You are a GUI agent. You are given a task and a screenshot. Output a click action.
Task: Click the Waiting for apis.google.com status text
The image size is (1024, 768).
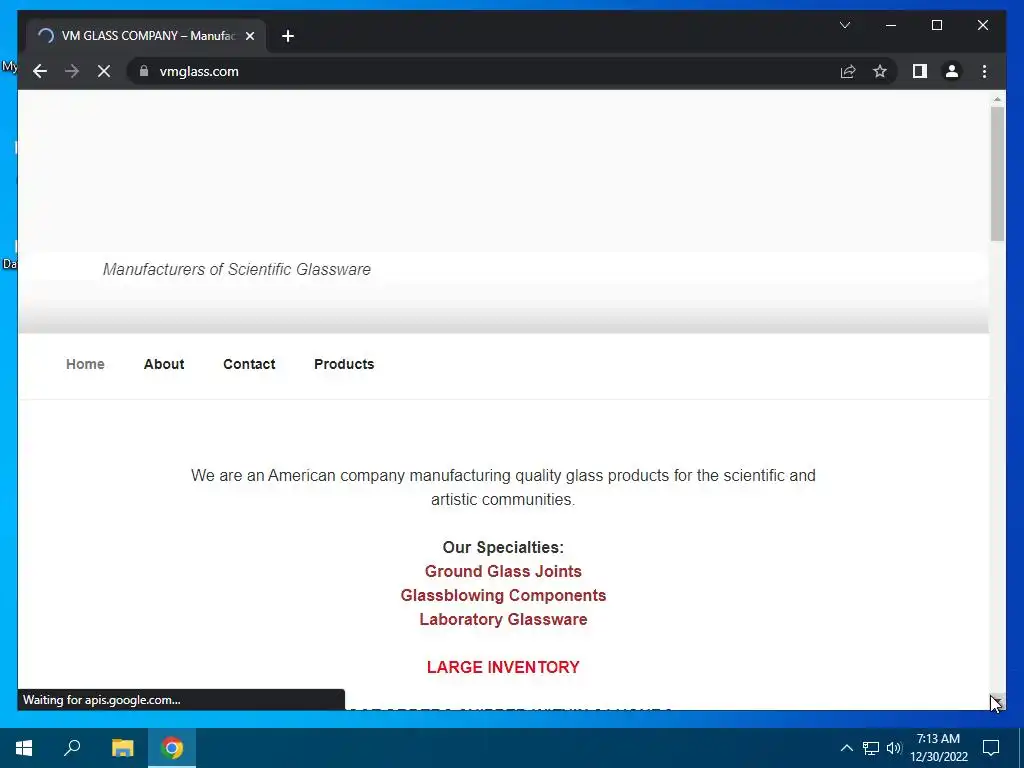101,699
